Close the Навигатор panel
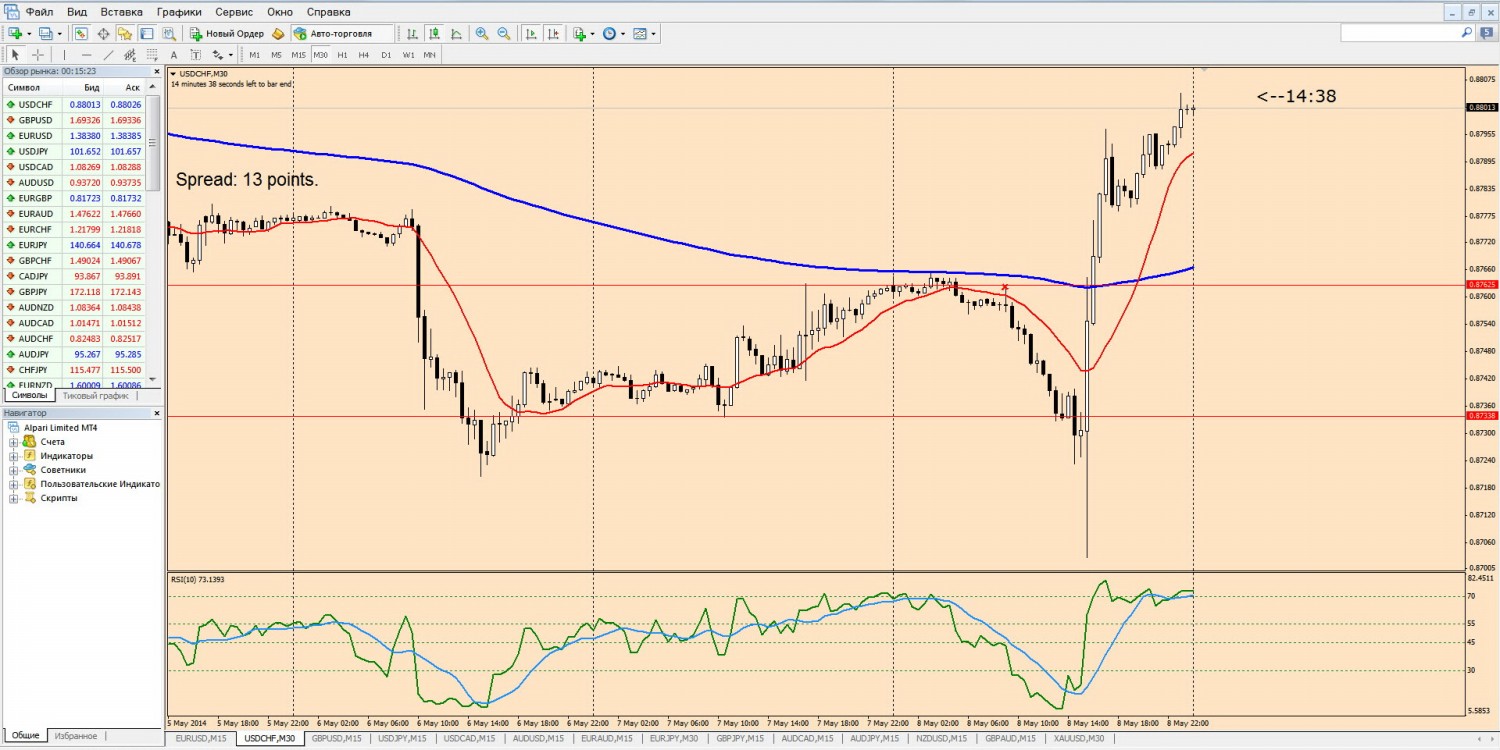 click(x=156, y=412)
